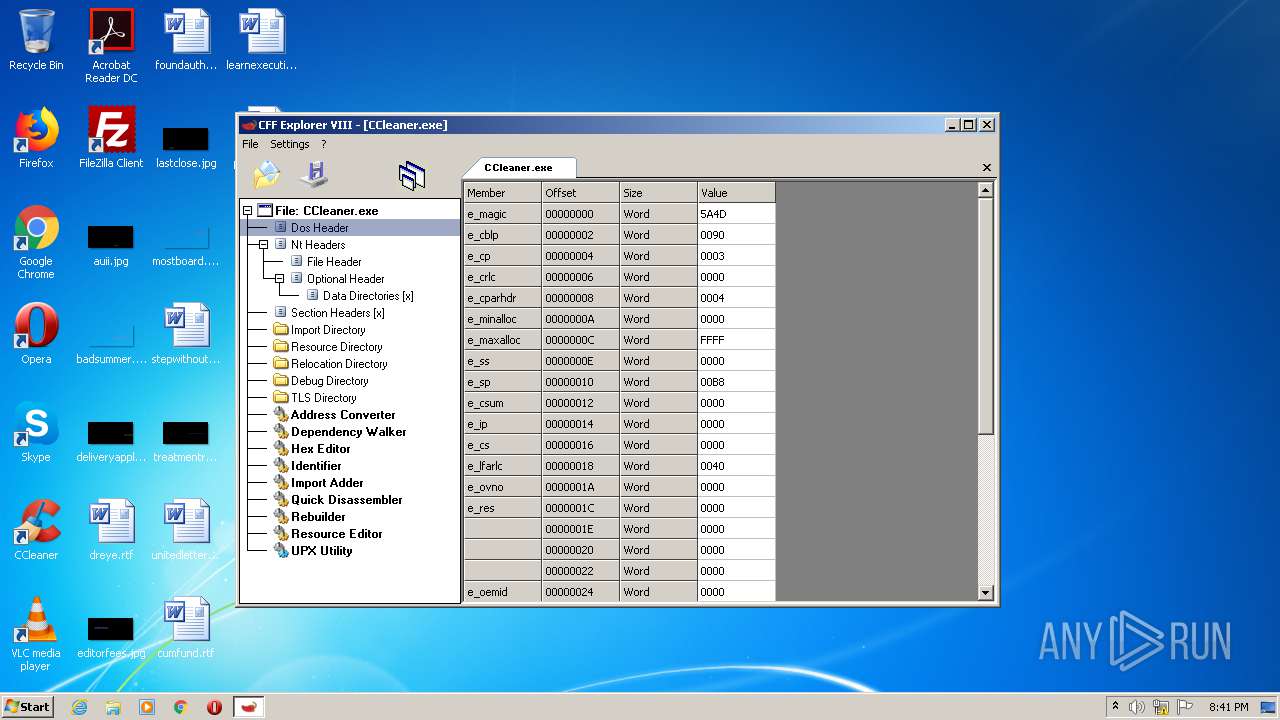Viewport: 1280px width, 720px height.
Task: Select the e_sp value 00B8
Action: click(x=736, y=382)
